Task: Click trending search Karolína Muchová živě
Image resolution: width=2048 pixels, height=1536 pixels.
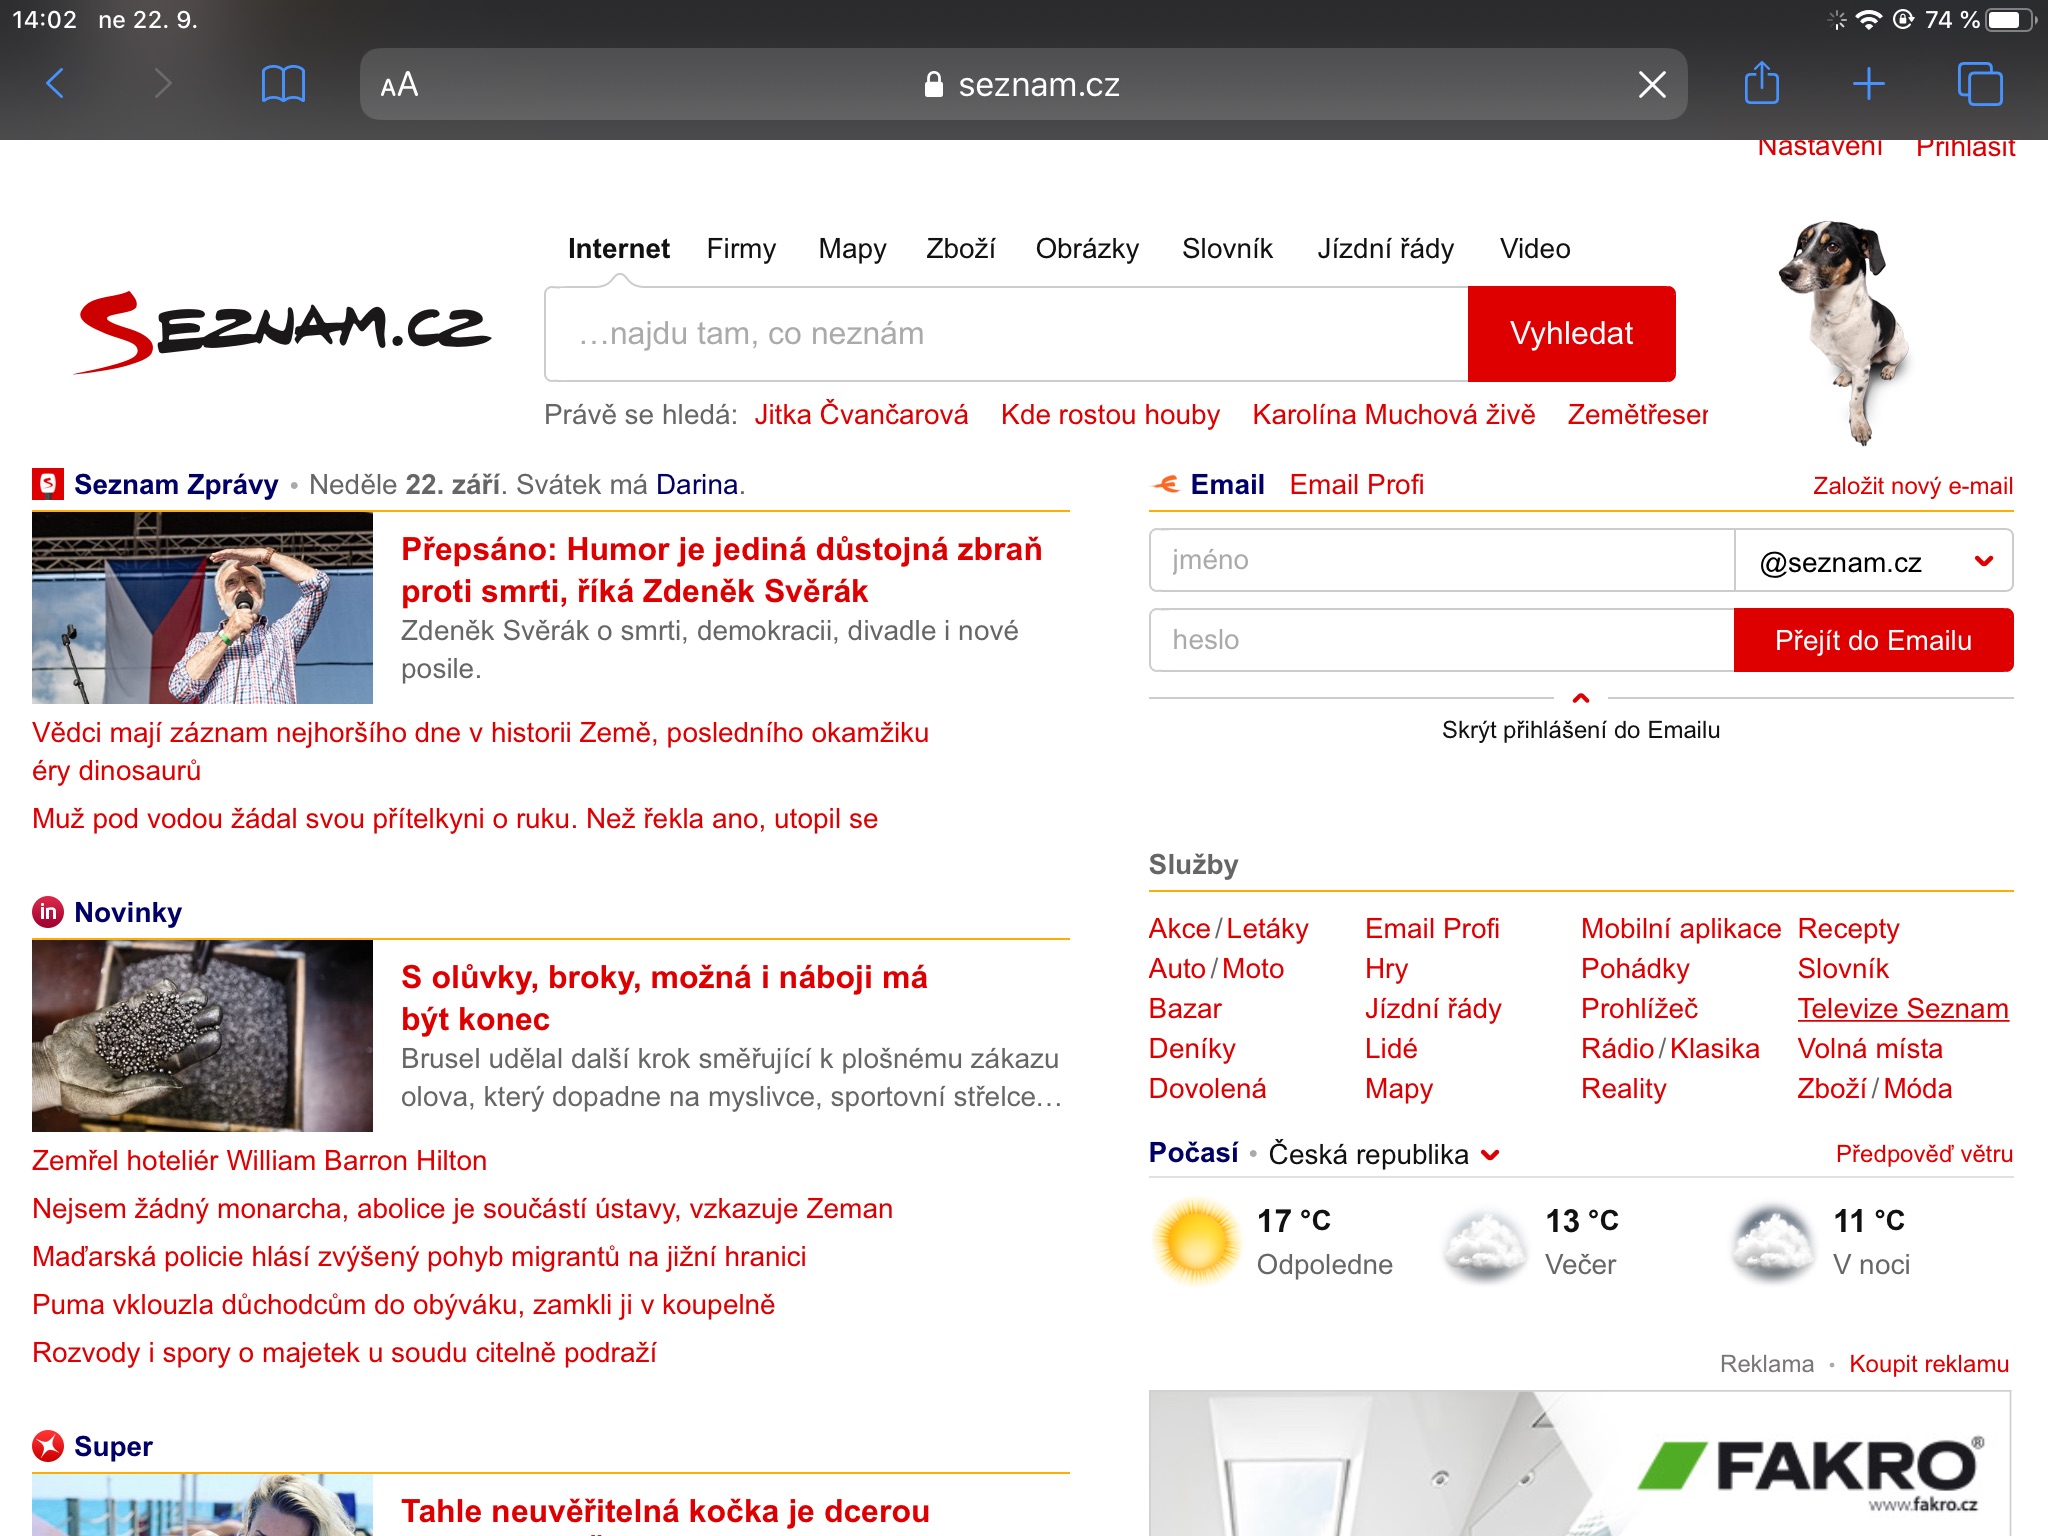Action: (x=1393, y=414)
